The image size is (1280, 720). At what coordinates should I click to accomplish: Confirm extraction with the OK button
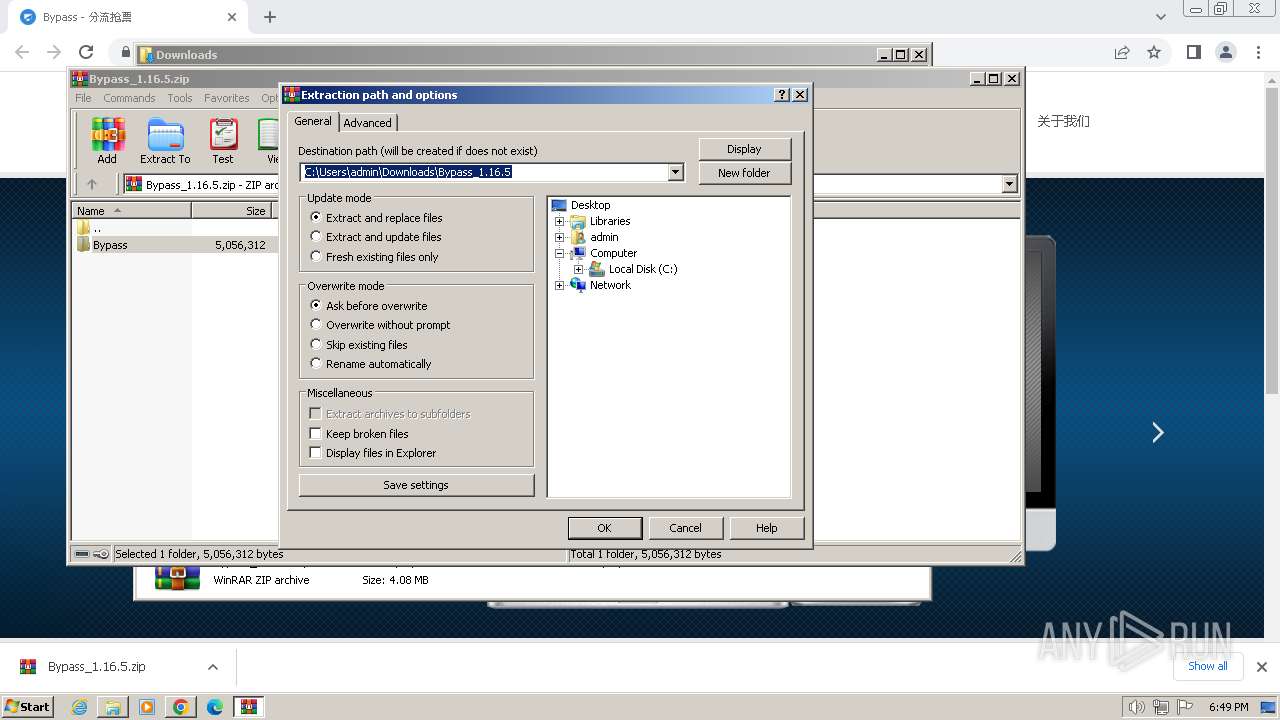604,528
